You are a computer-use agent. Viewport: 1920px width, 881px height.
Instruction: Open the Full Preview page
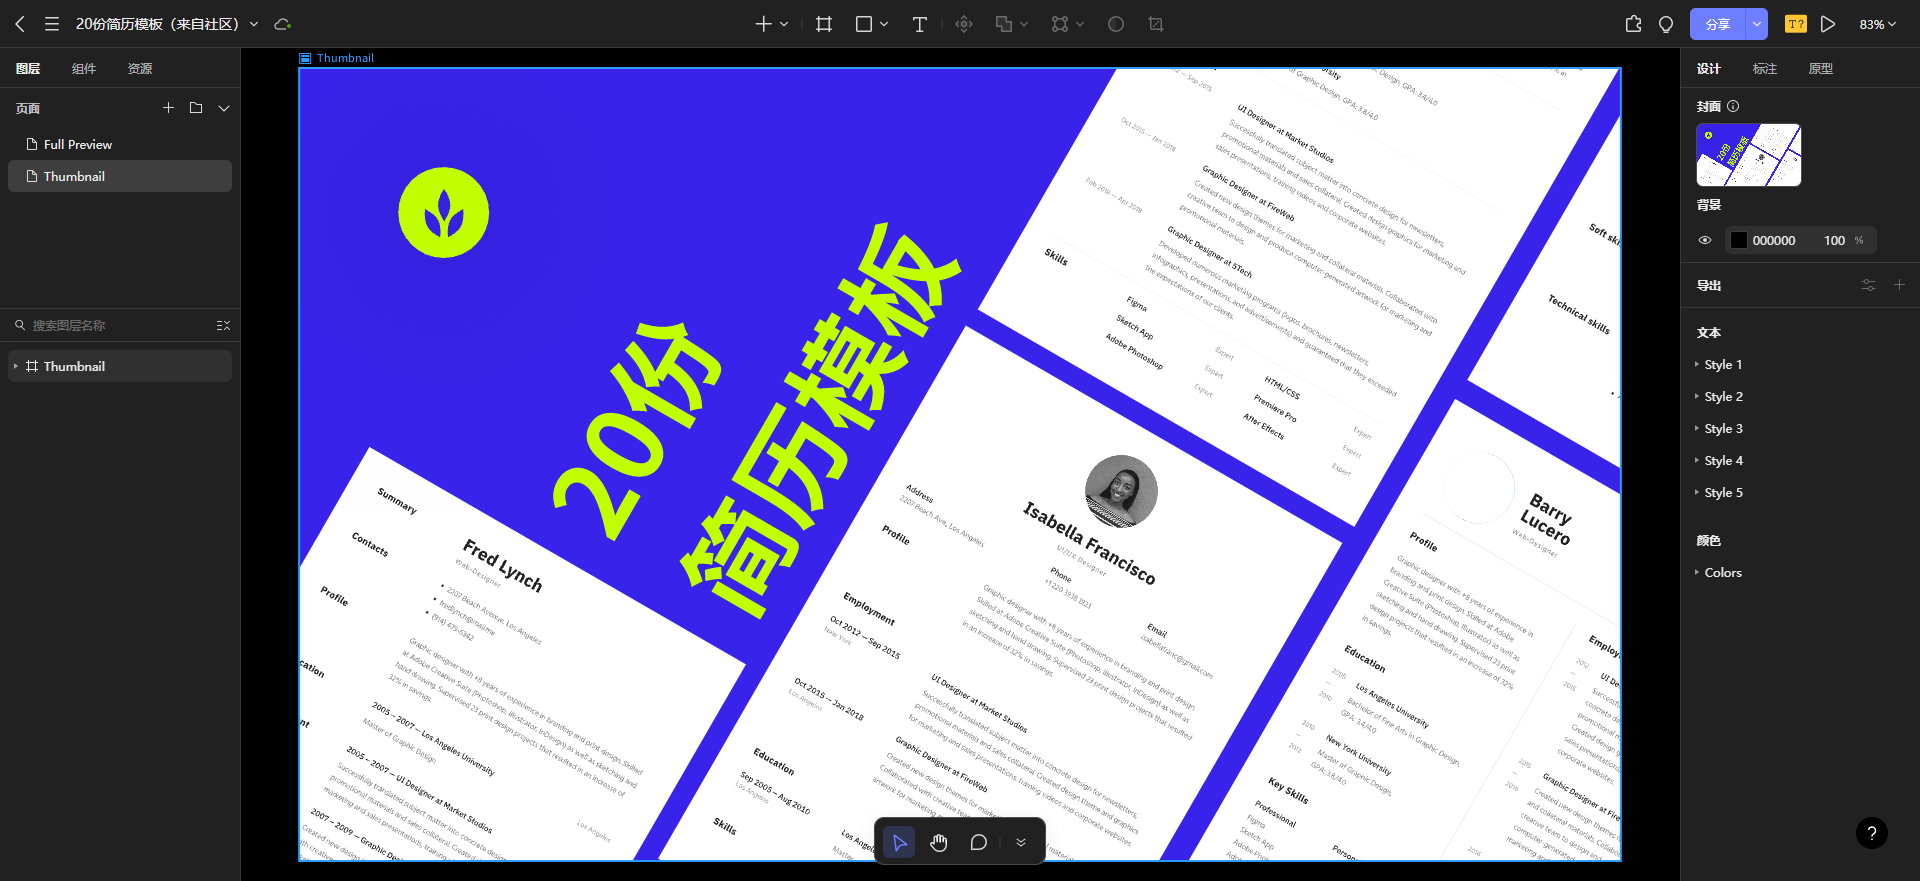tap(120, 144)
